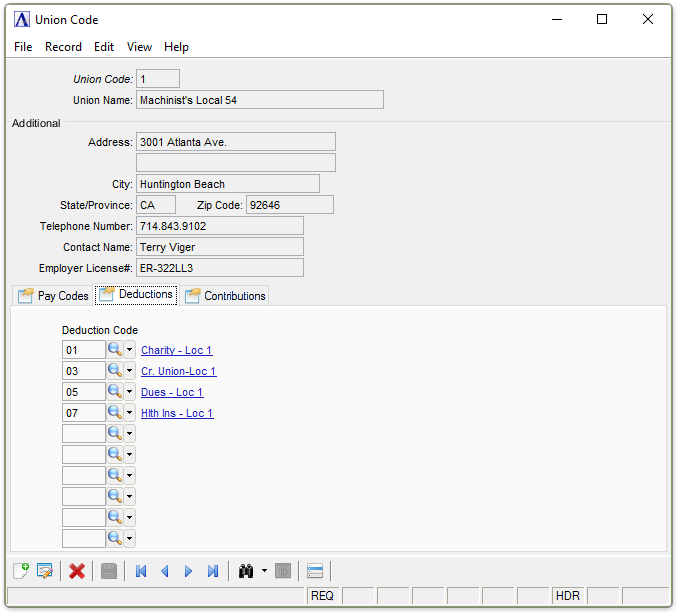
Task: Click the New record icon
Action: point(21,571)
